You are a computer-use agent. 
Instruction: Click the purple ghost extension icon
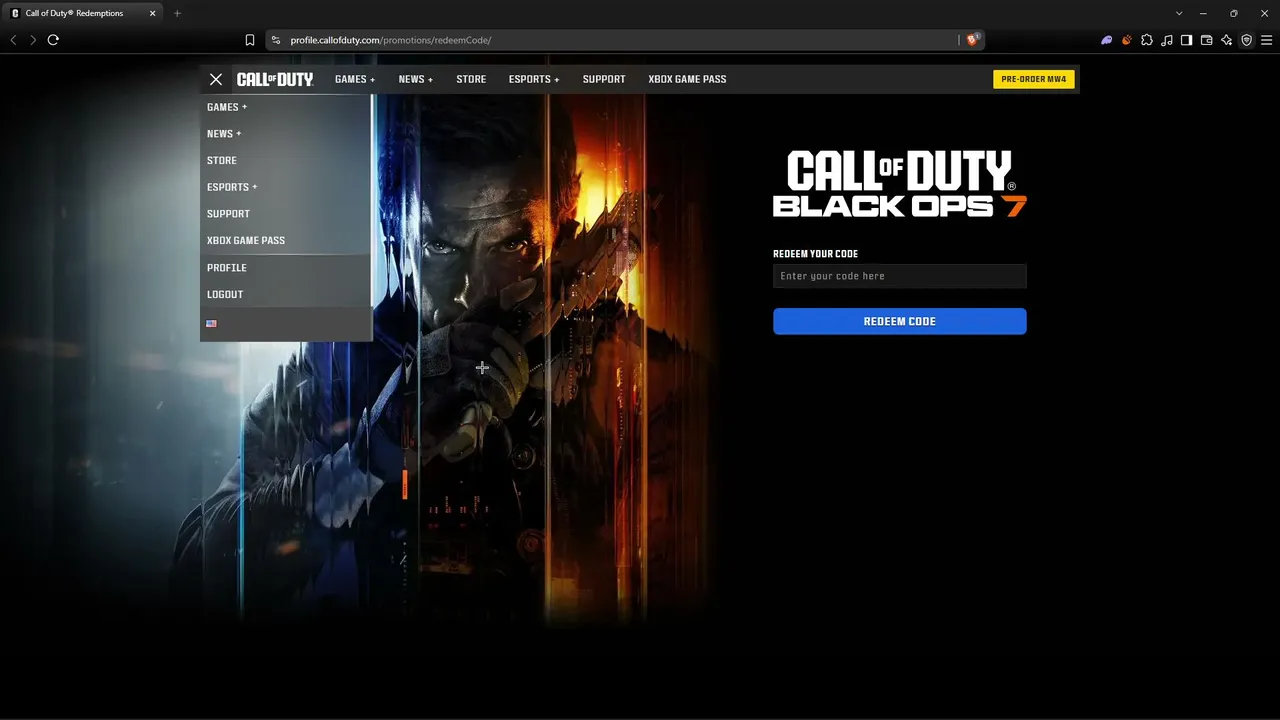[x=1107, y=40]
